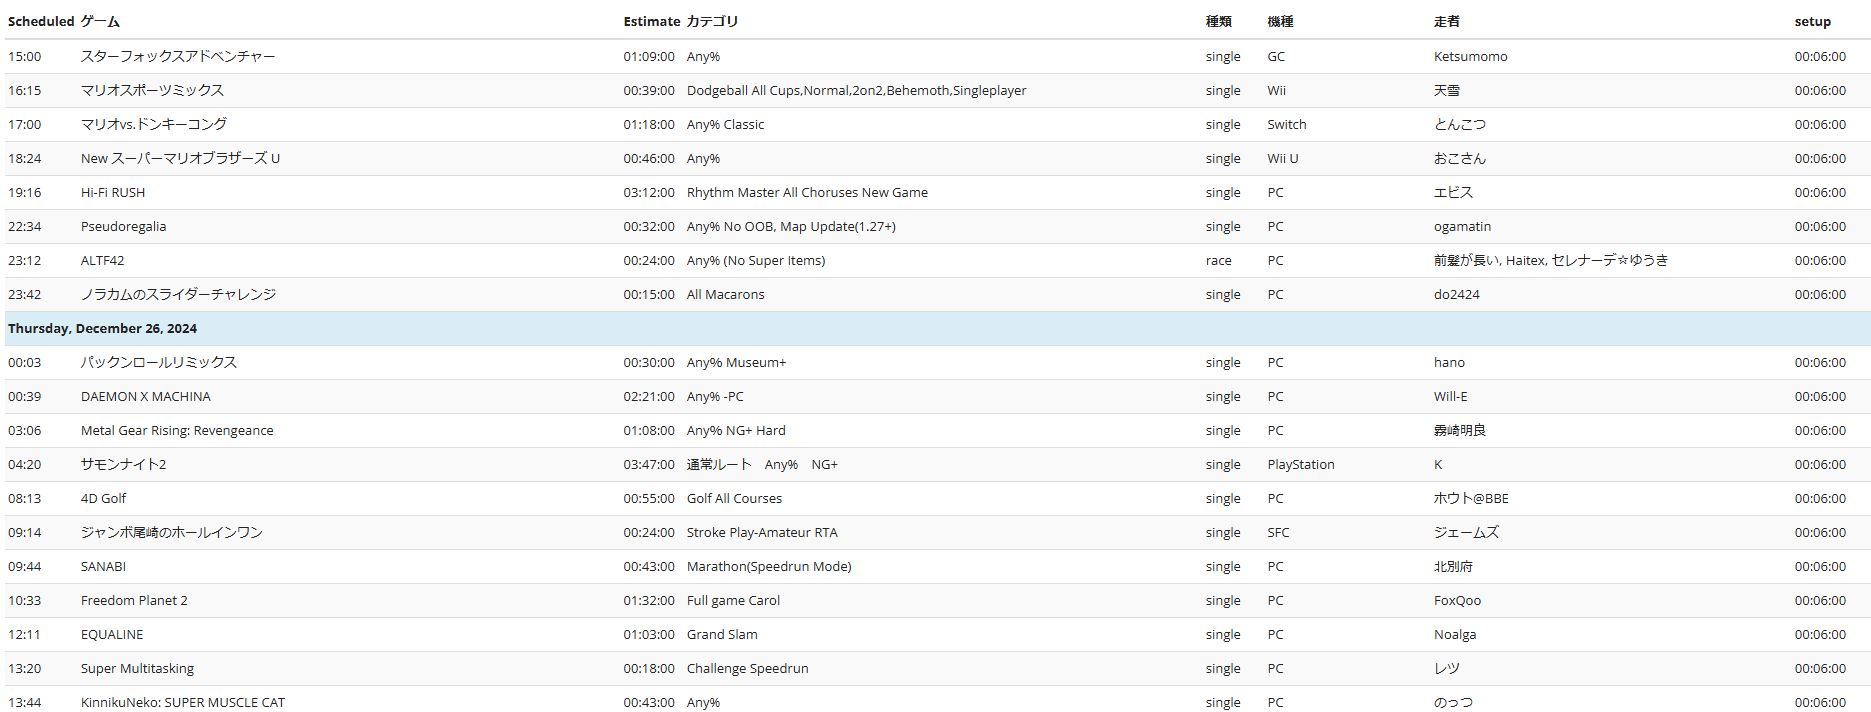Click runner name ogamatin

click(1463, 227)
